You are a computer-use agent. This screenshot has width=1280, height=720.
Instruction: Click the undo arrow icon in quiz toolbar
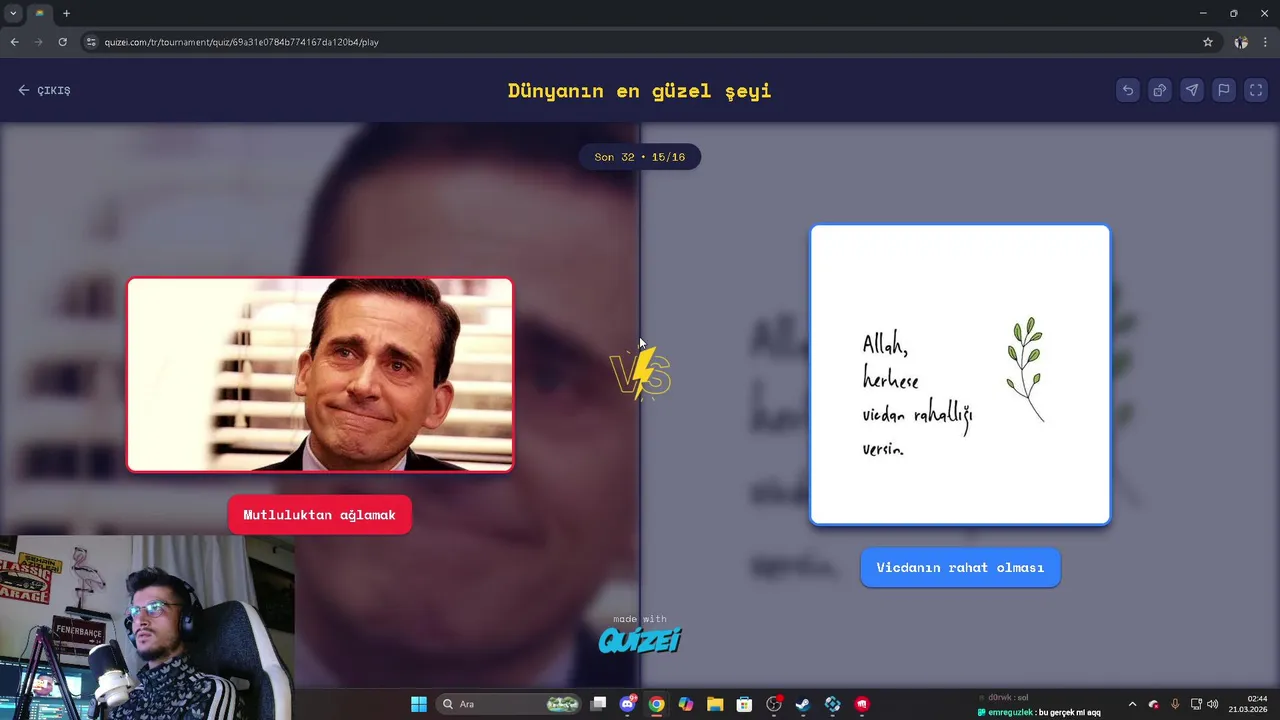(1128, 90)
